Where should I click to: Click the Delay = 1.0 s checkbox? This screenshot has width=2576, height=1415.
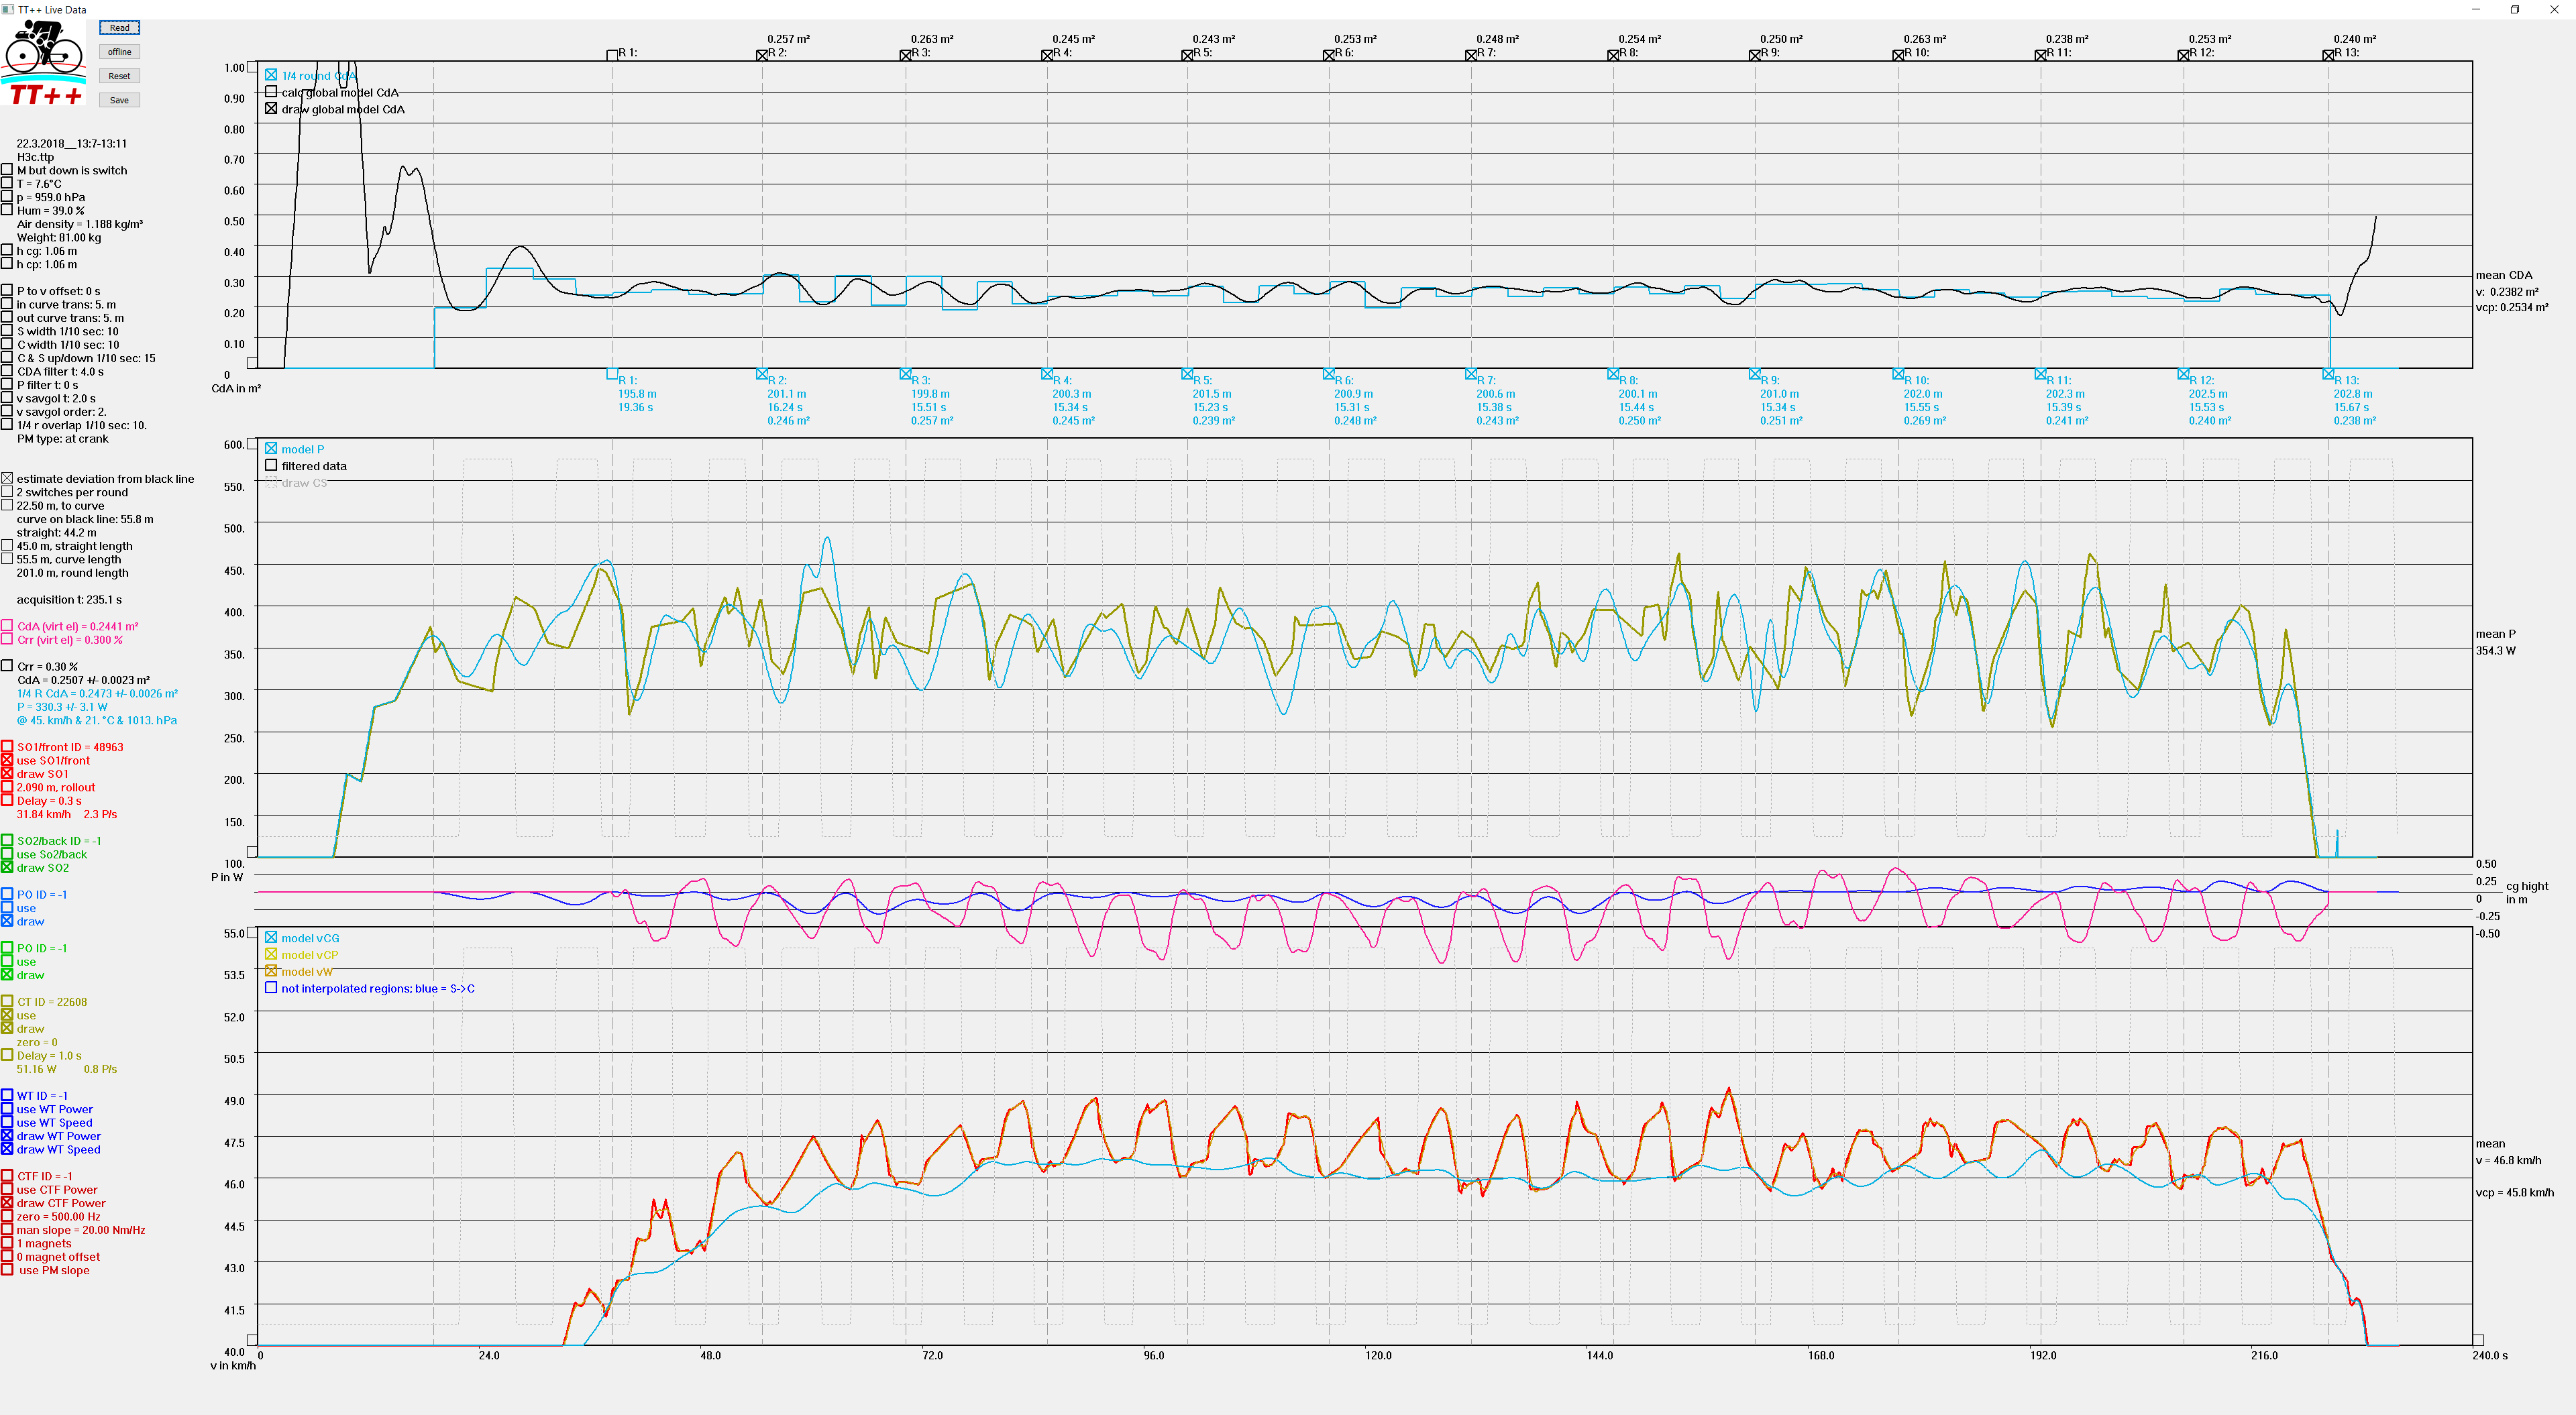7,1055
